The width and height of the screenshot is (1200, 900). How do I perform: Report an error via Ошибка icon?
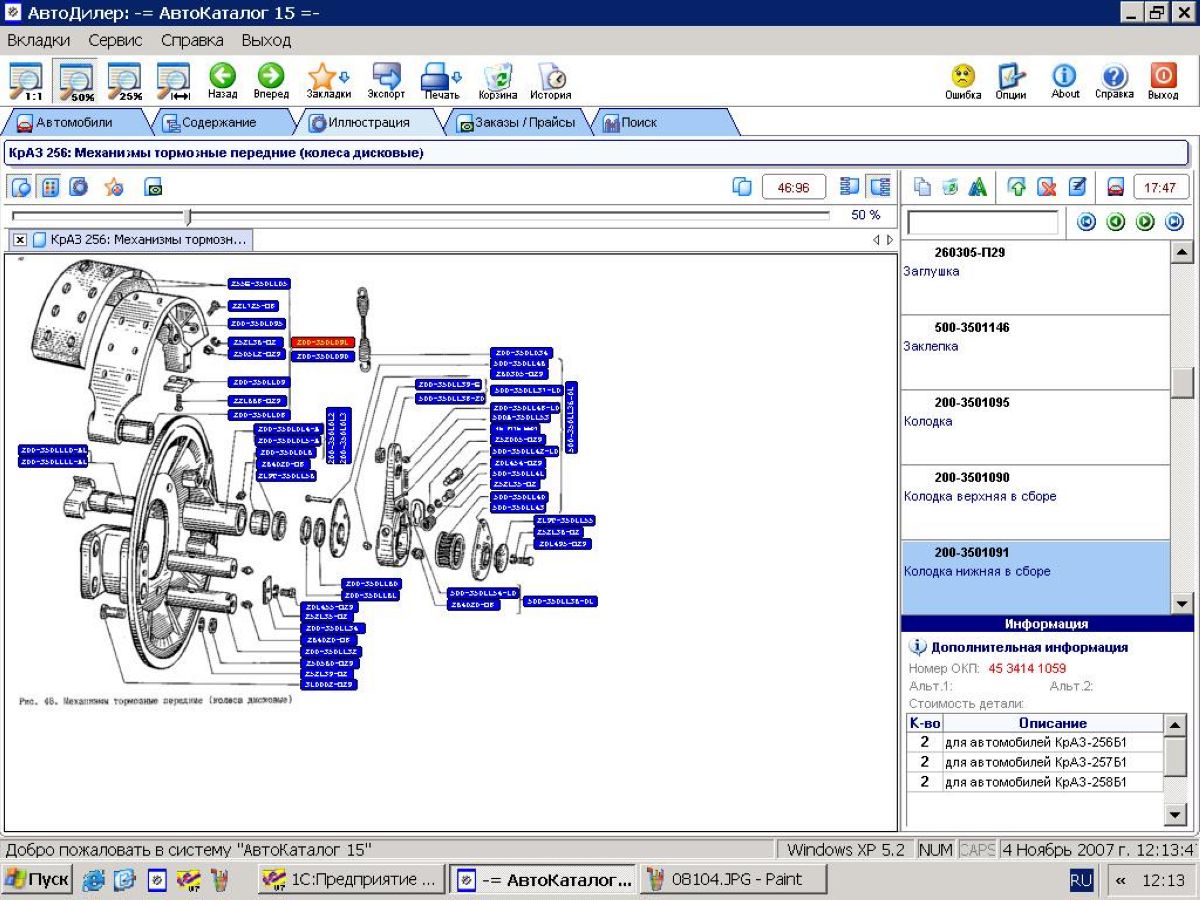pyautogui.click(x=963, y=81)
